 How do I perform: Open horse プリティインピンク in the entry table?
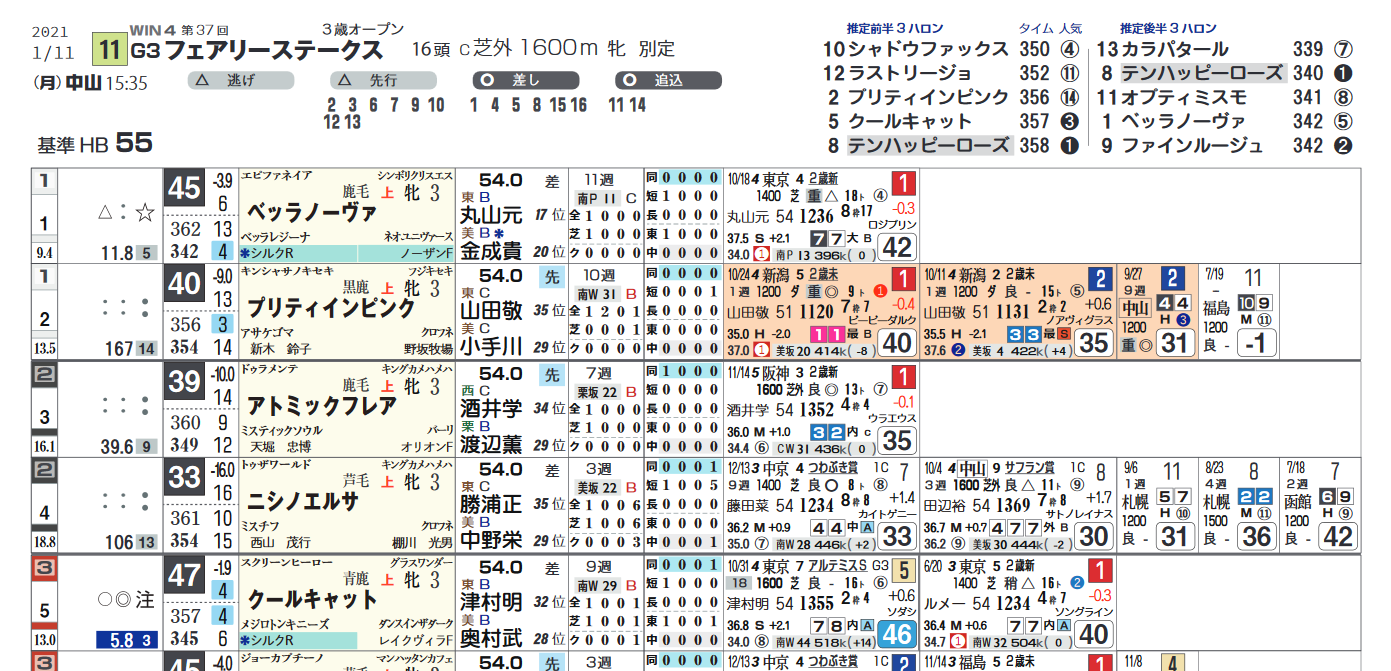pos(330,308)
